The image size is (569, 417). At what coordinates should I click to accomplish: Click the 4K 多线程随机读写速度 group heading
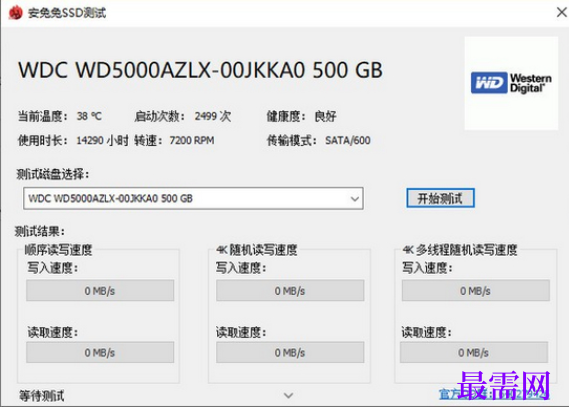[x=460, y=250]
